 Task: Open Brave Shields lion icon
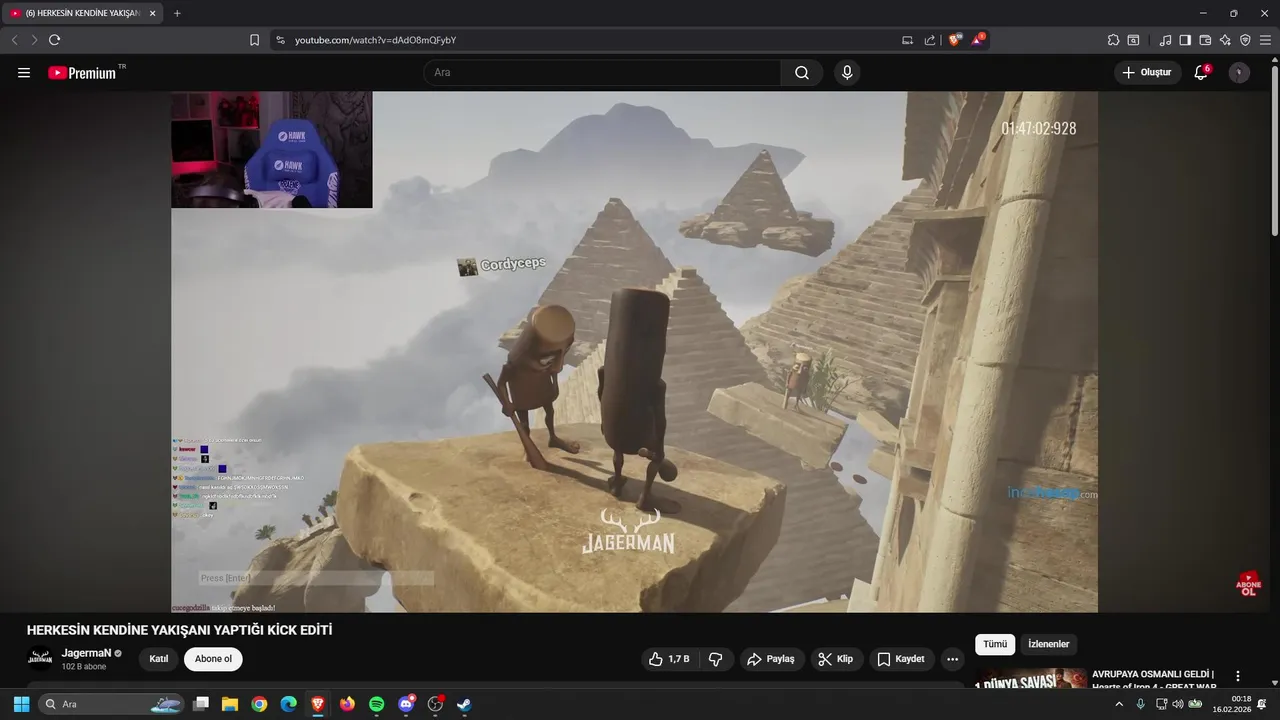[954, 40]
